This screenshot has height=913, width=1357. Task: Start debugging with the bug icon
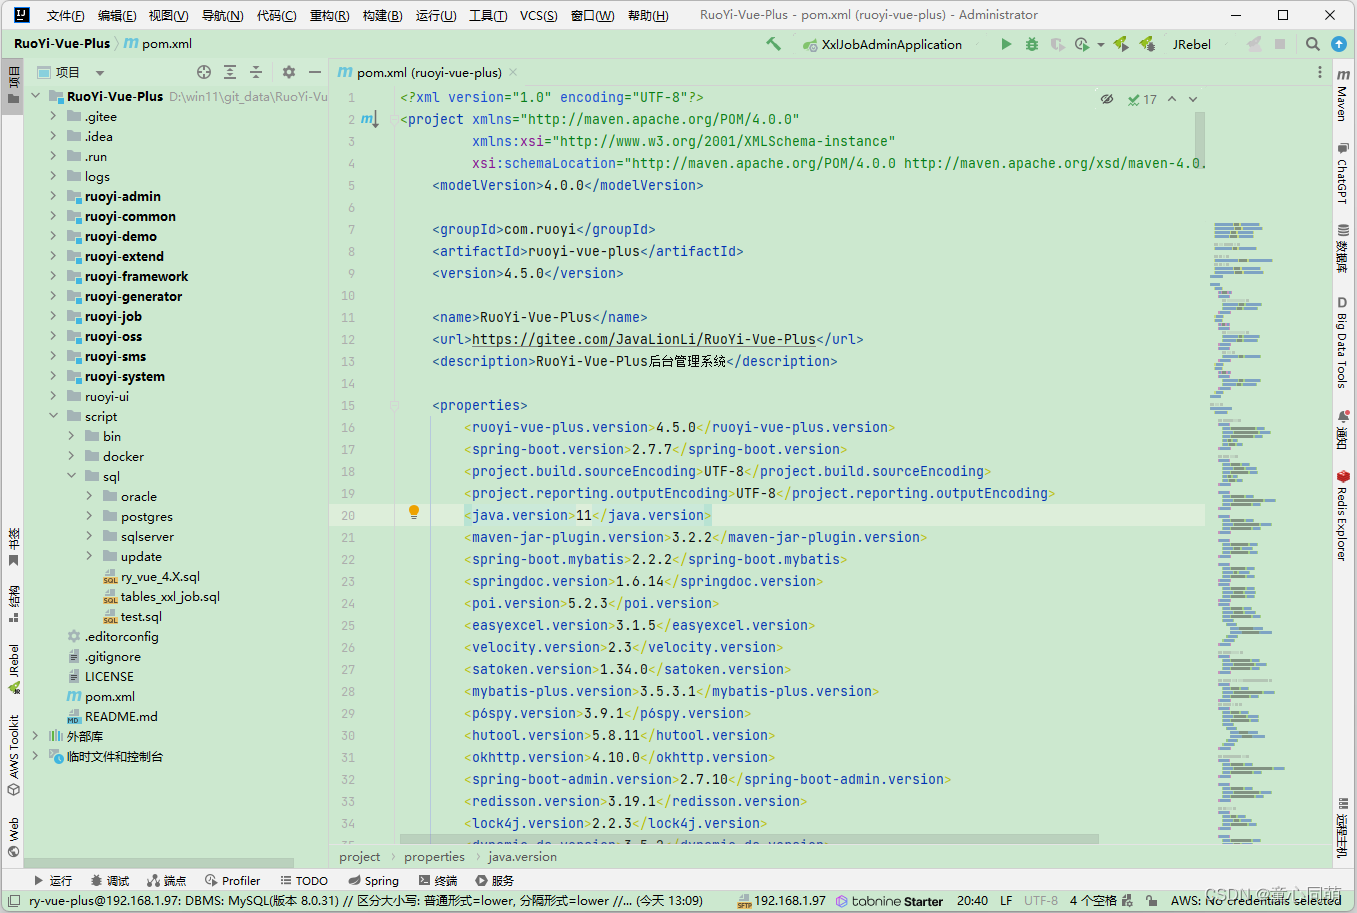pyautogui.click(x=1032, y=44)
